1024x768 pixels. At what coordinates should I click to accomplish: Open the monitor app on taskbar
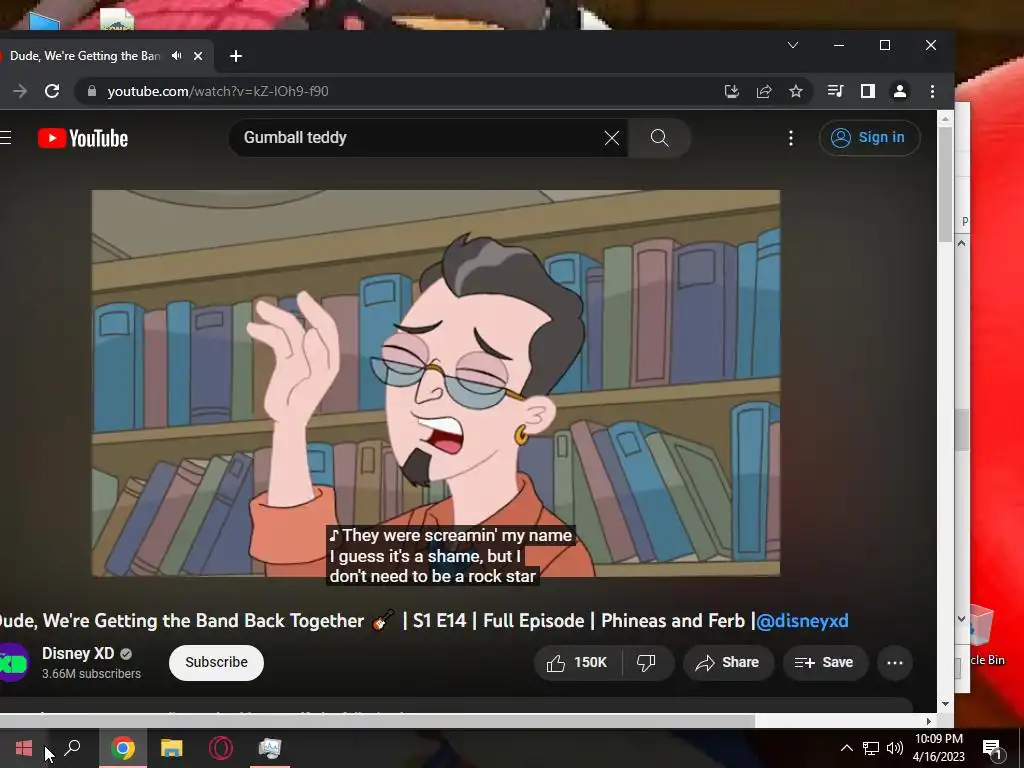270,748
